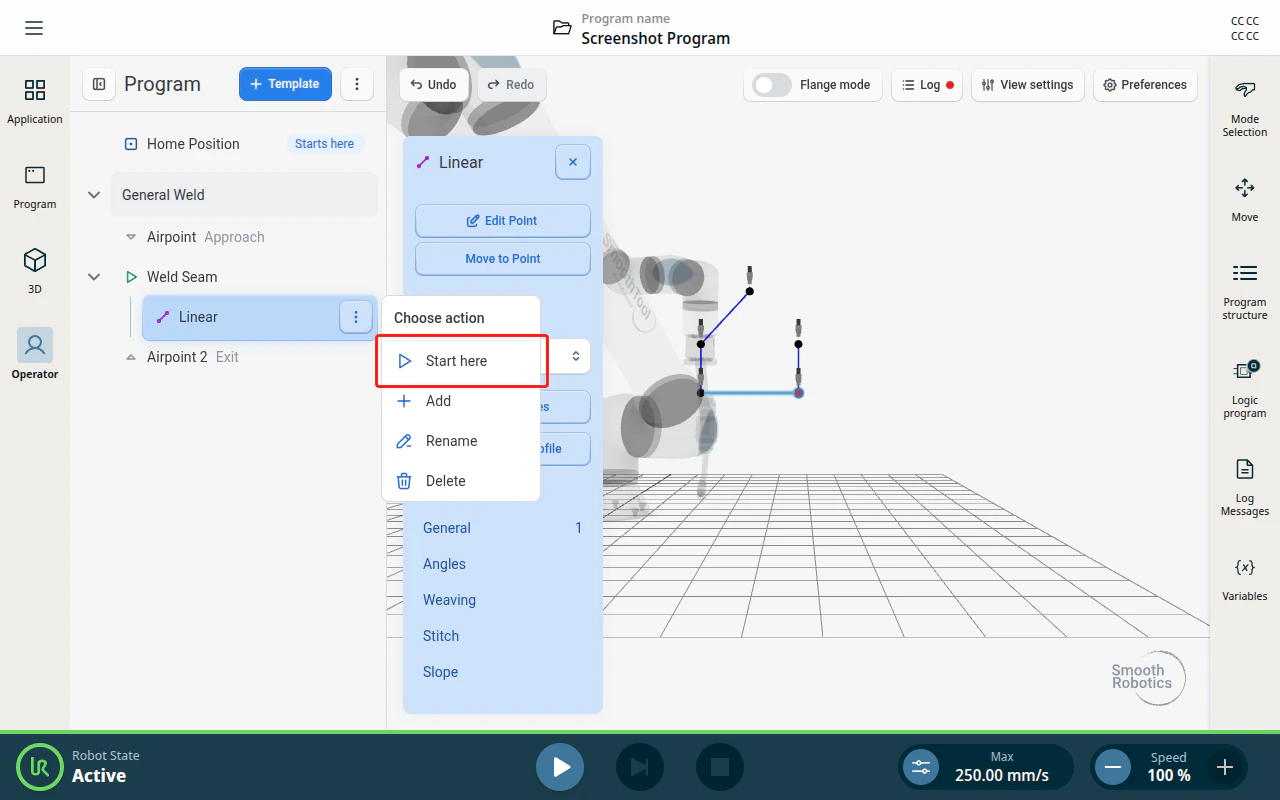
Task: Click the UR Robot State icon
Action: pos(40,767)
